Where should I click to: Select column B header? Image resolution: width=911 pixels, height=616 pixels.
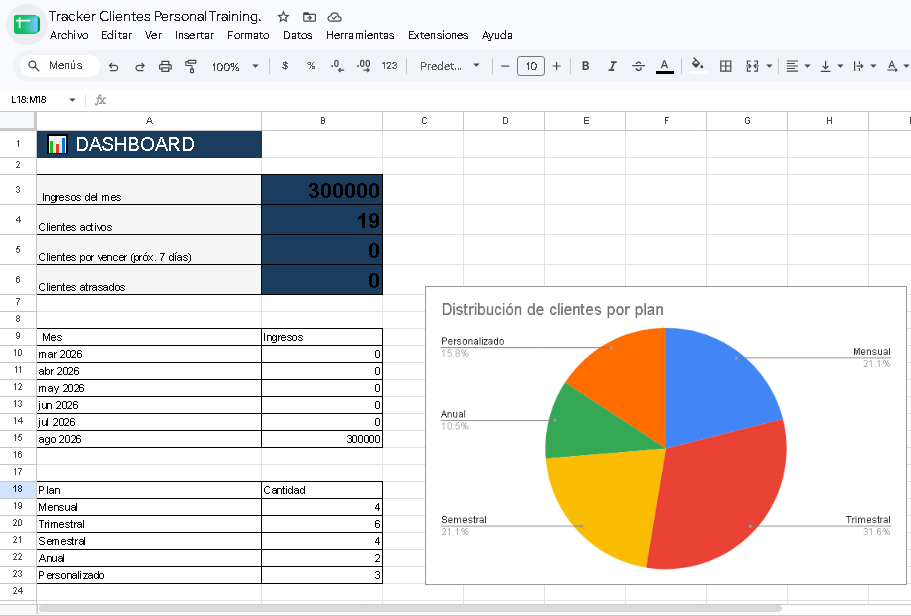[322, 121]
